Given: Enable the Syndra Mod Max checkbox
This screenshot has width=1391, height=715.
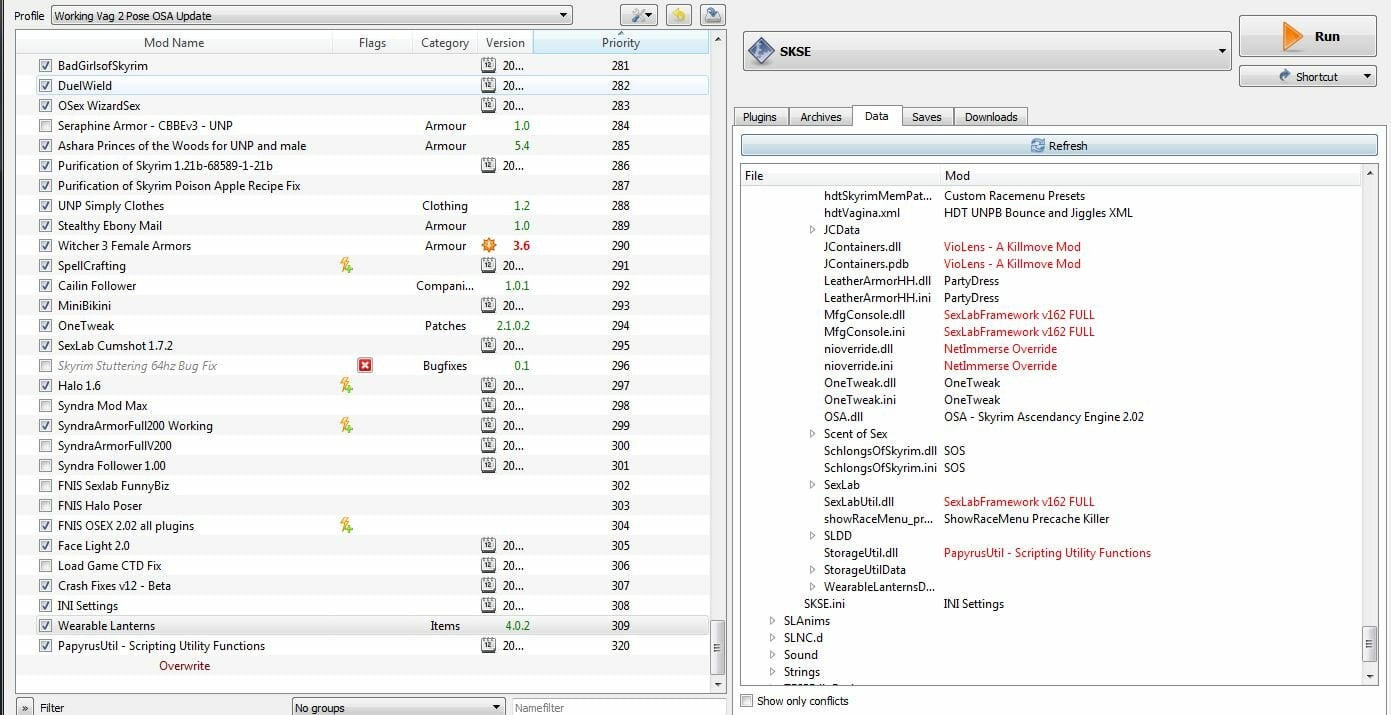Looking at the screenshot, I should pyautogui.click(x=45, y=406).
